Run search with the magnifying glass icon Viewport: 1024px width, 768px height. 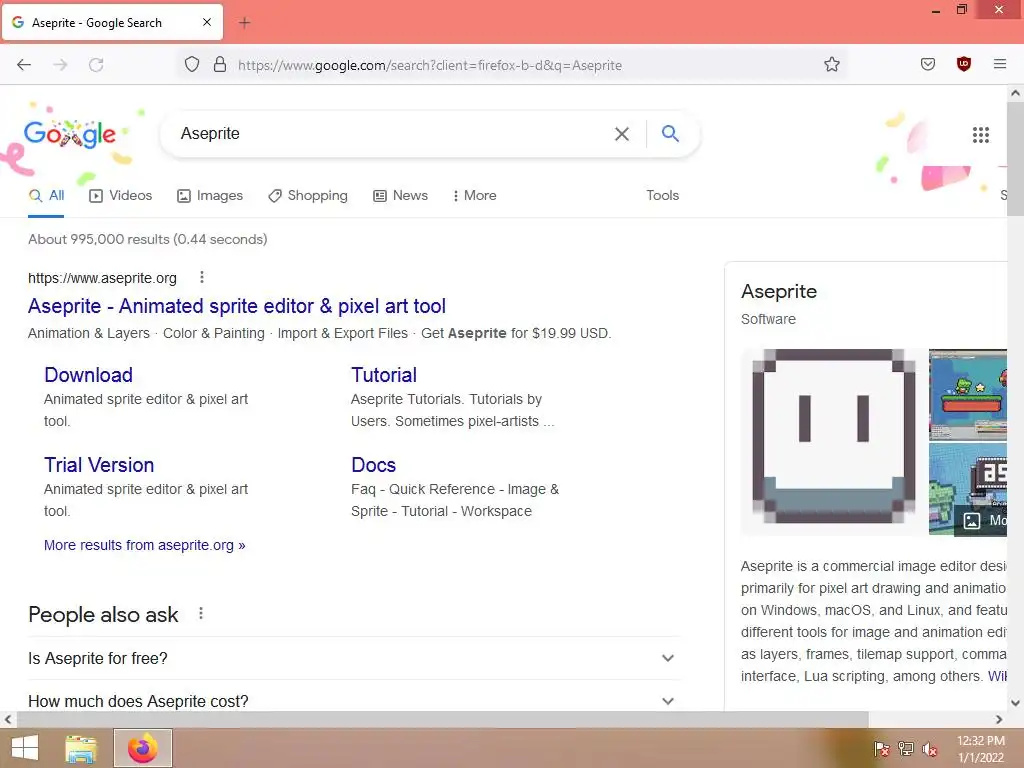[670, 133]
